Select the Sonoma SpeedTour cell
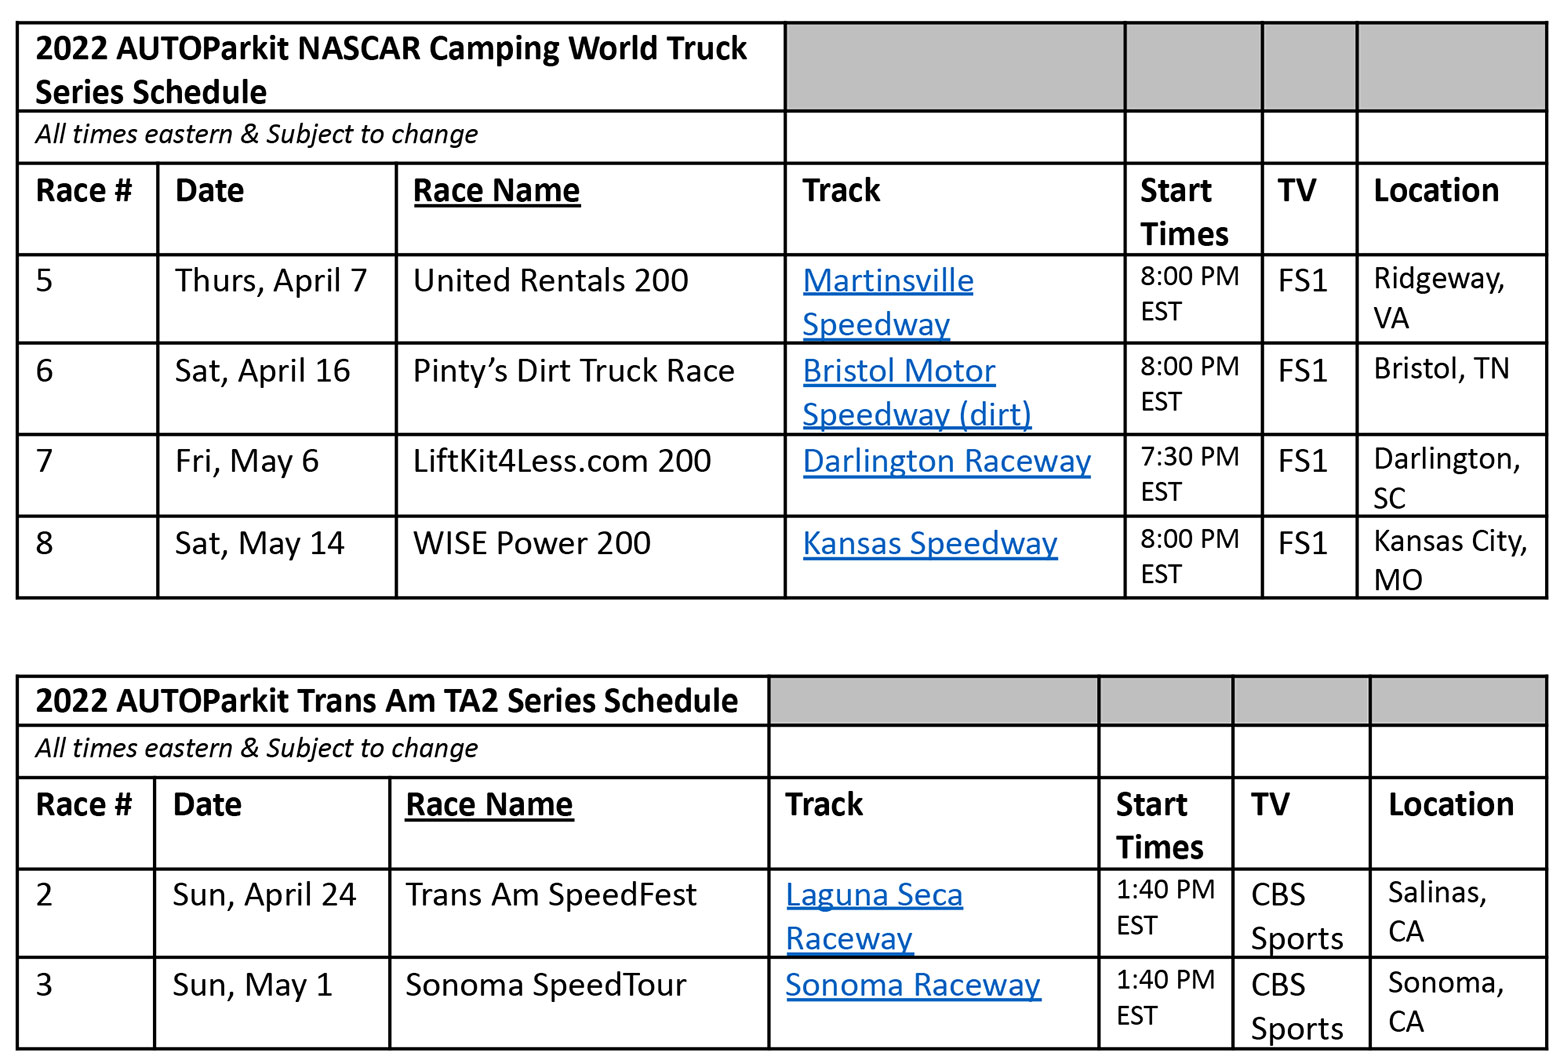The width and height of the screenshot is (1555, 1057). (x=545, y=985)
